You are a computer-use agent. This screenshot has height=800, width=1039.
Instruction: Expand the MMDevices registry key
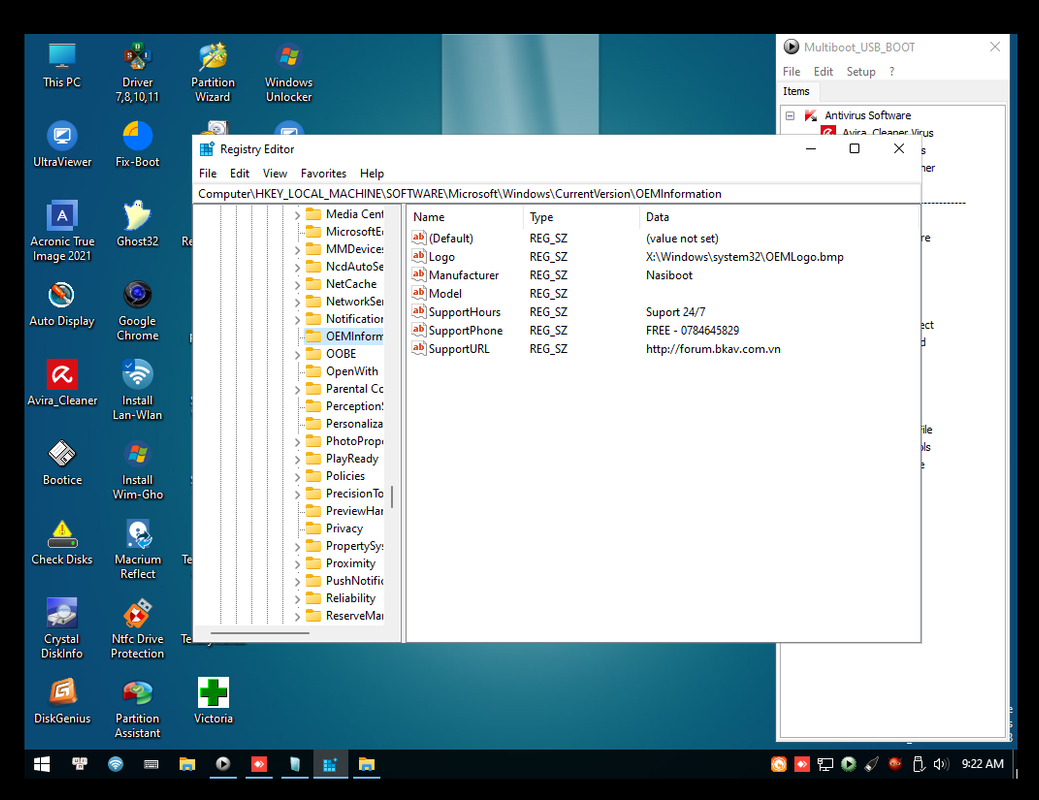coord(297,250)
